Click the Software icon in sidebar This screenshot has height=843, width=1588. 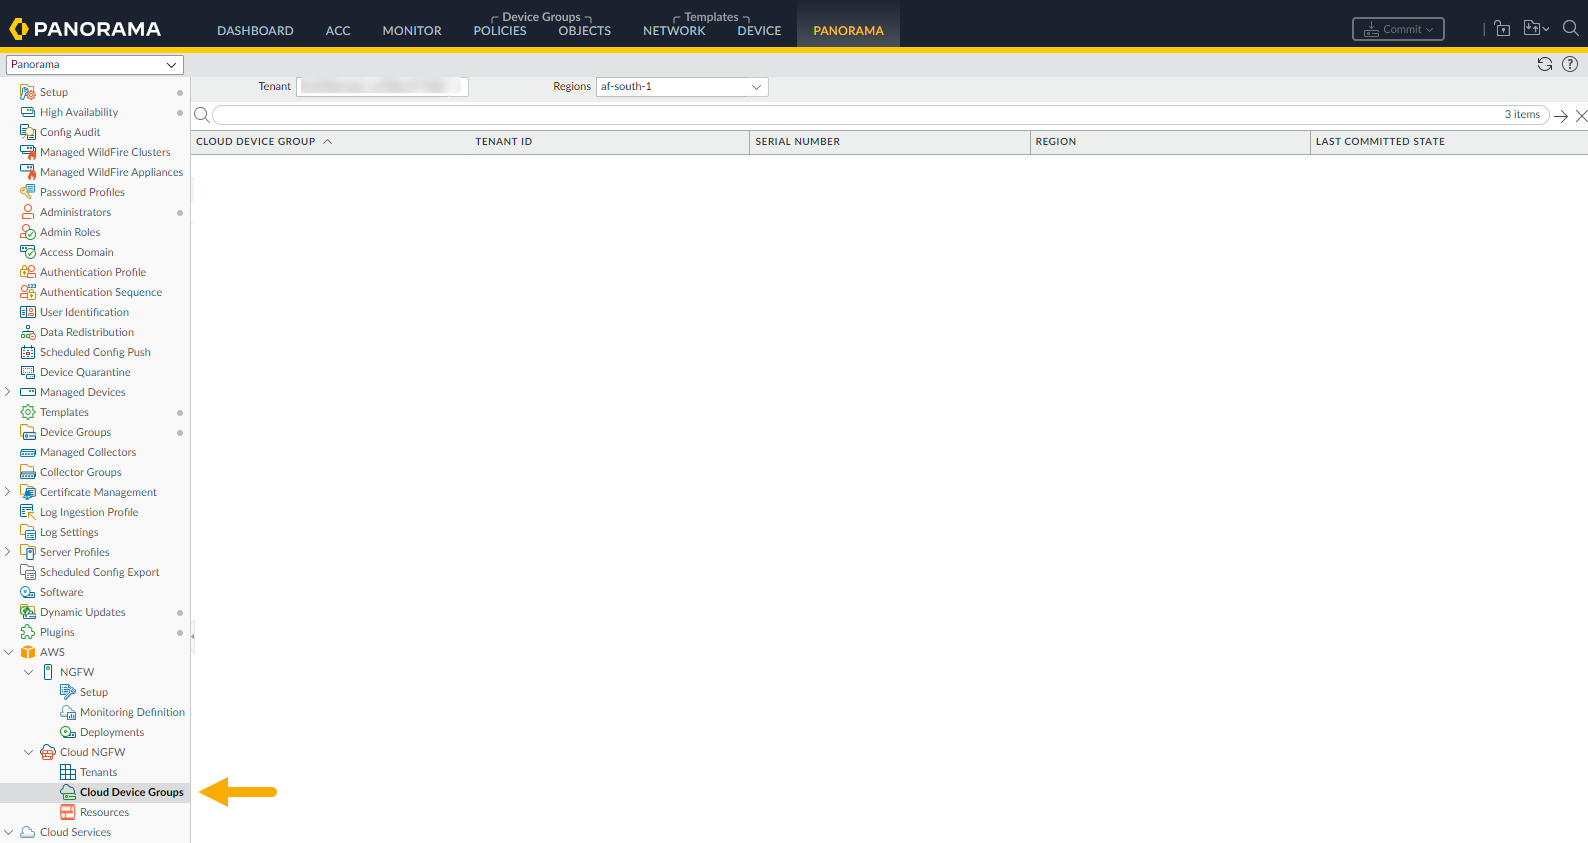pyautogui.click(x=28, y=592)
